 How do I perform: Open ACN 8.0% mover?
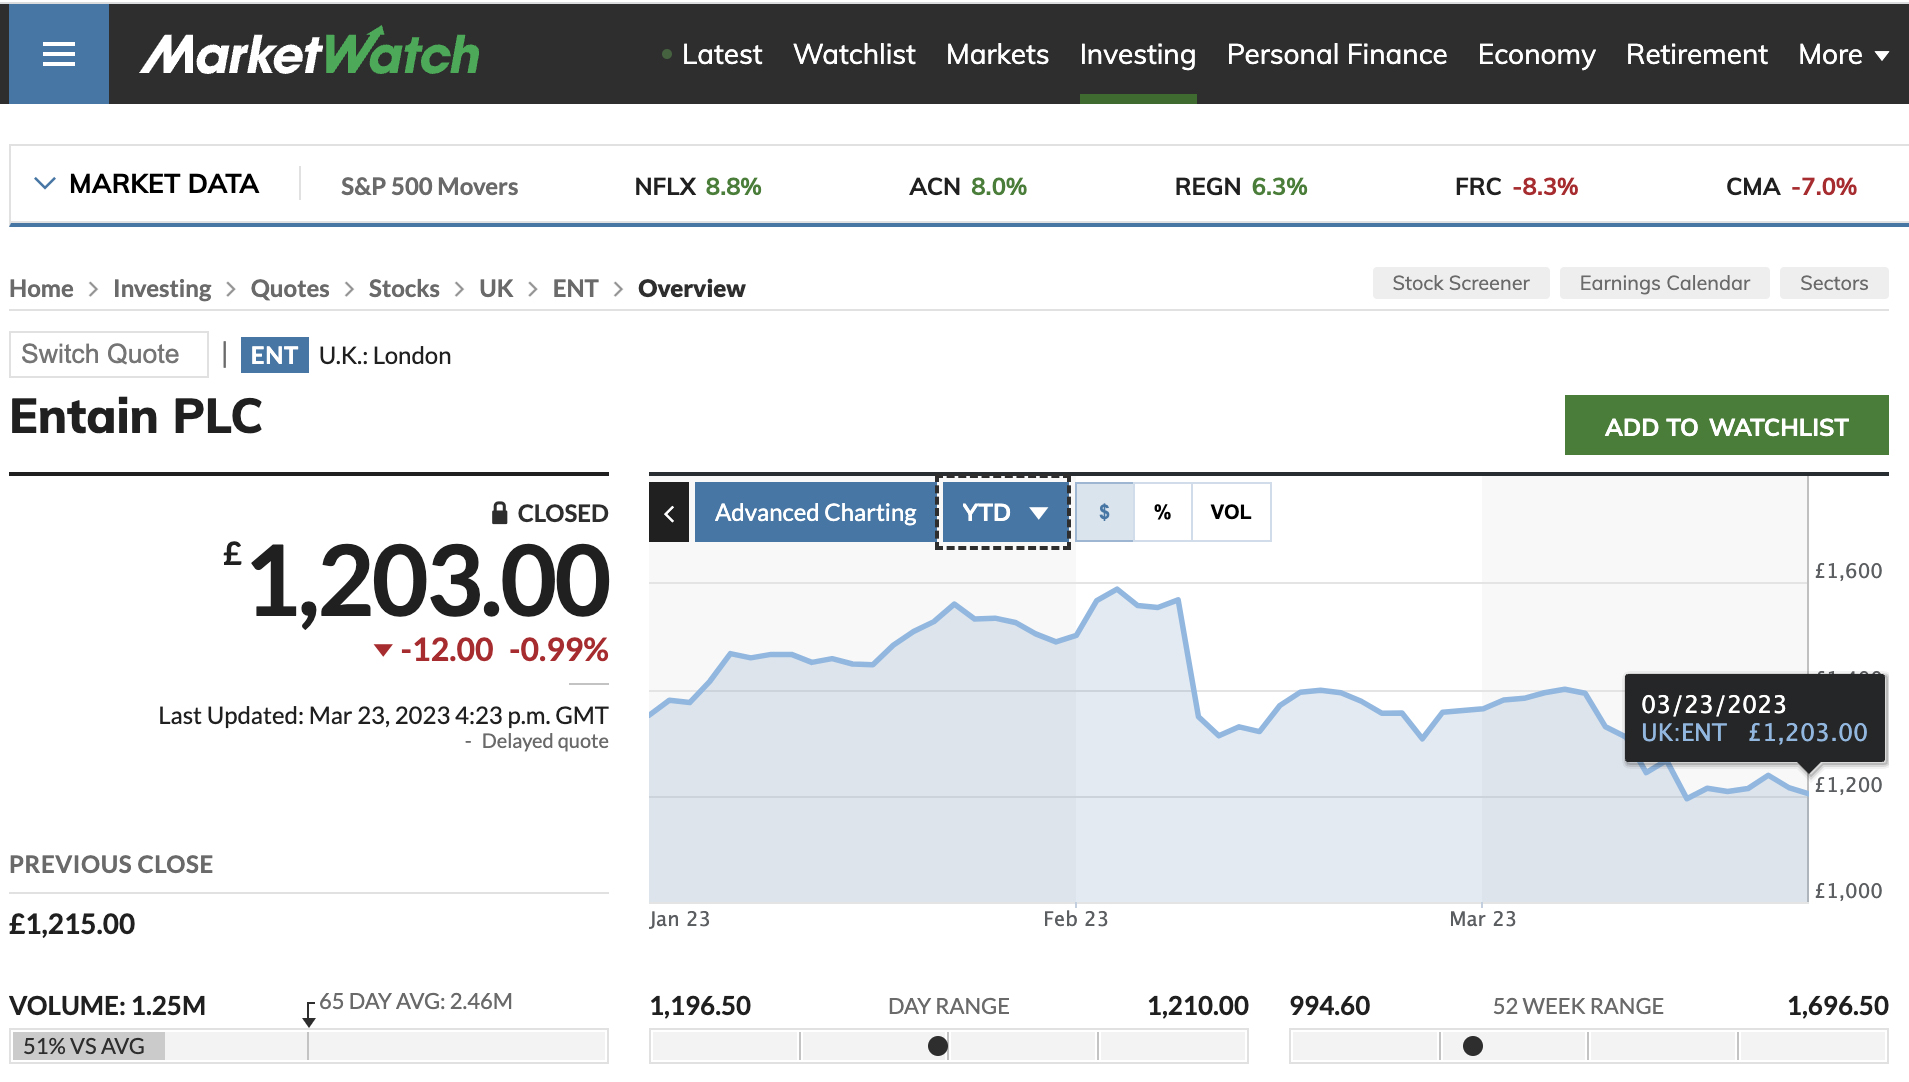tap(968, 187)
